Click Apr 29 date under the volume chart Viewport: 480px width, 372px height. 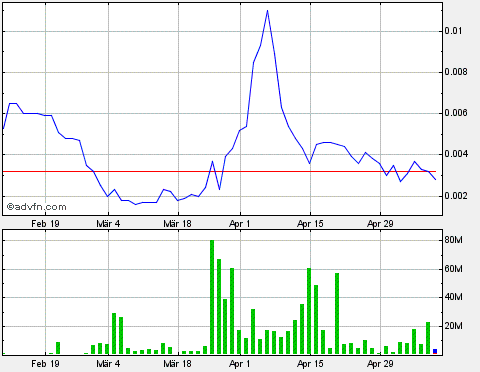pos(380,363)
